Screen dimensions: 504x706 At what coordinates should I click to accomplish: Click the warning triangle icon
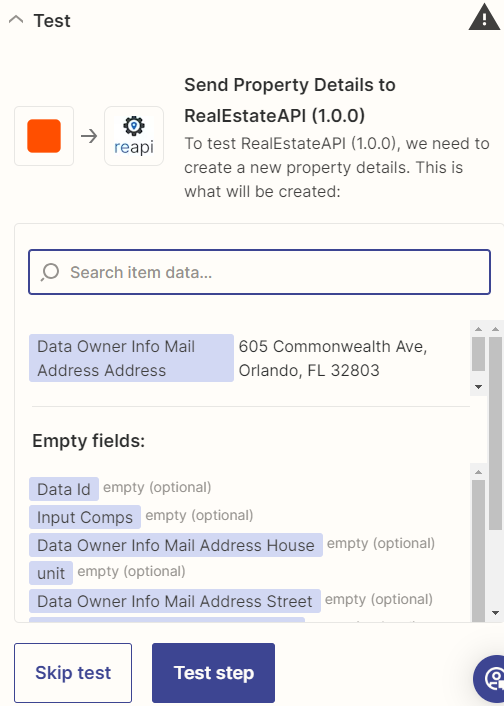pyautogui.click(x=484, y=17)
